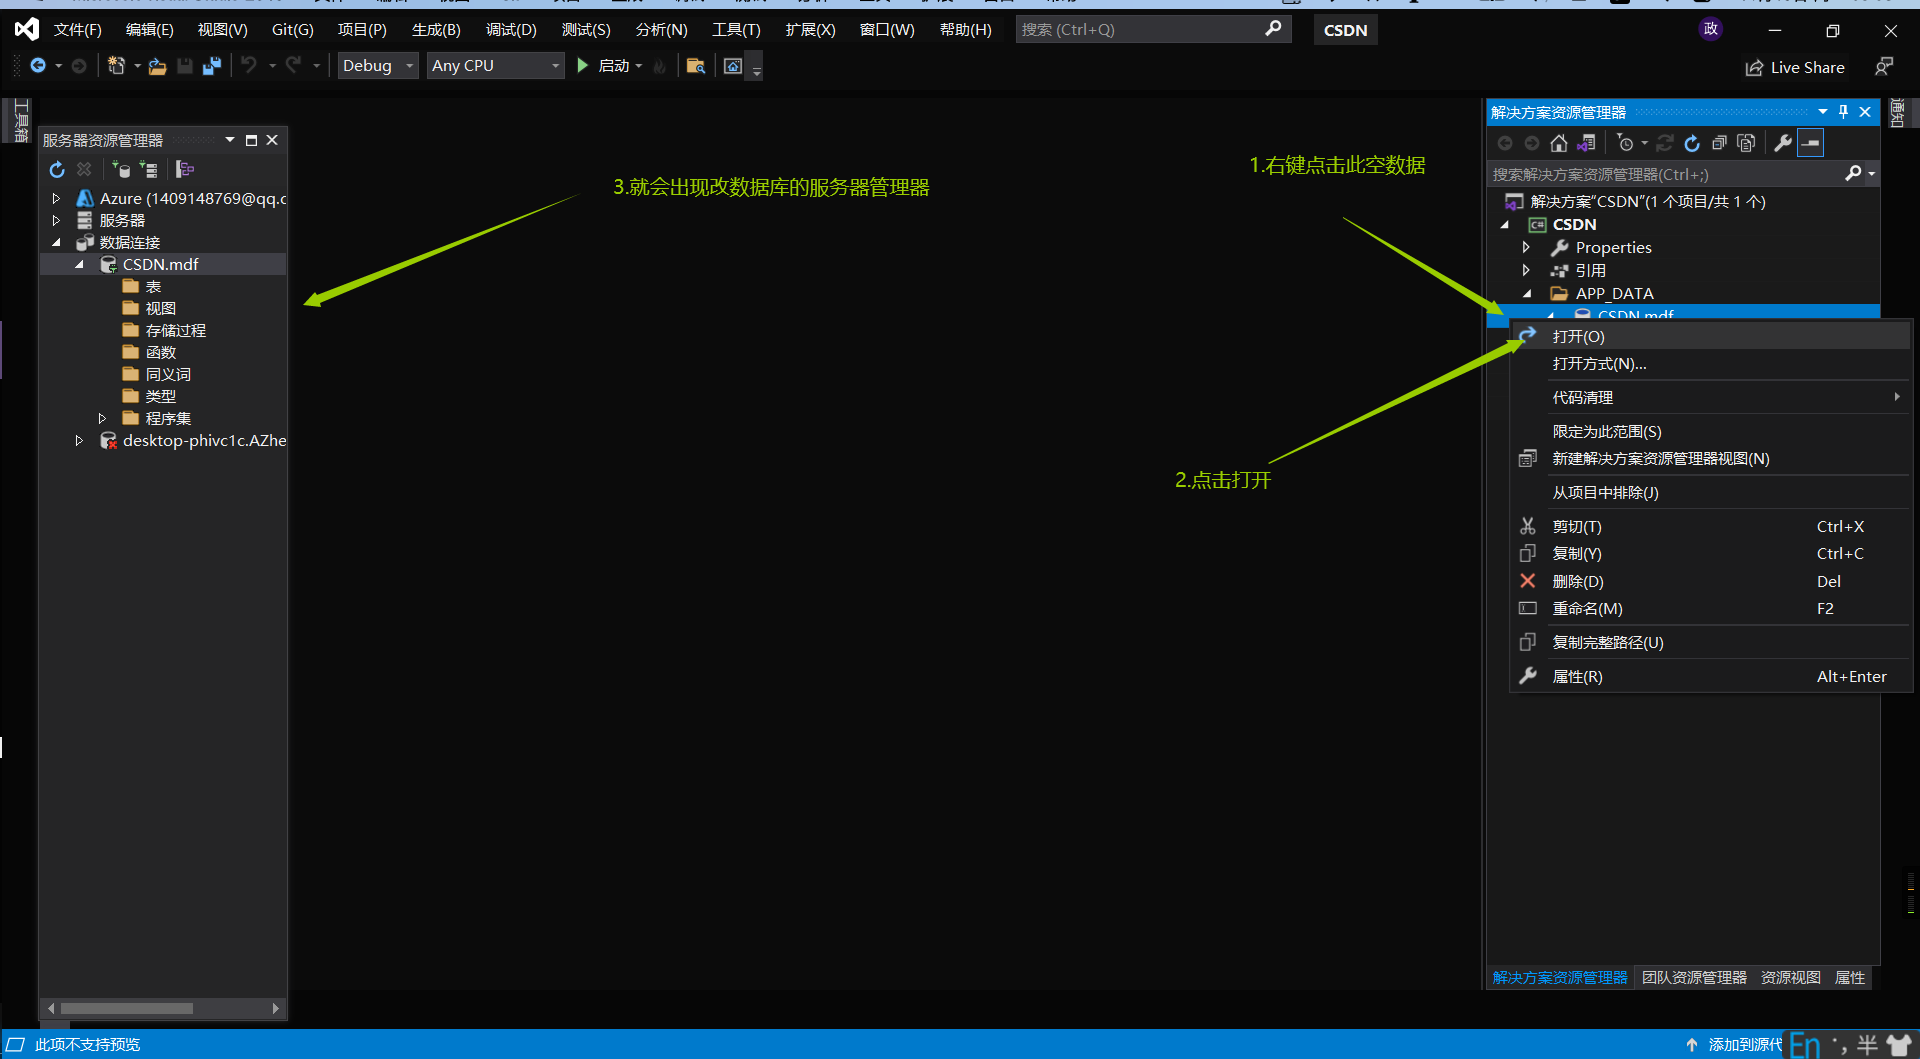The height and width of the screenshot is (1059, 1920).
Task: Refresh the Server Explorer connections
Action: coord(57,170)
